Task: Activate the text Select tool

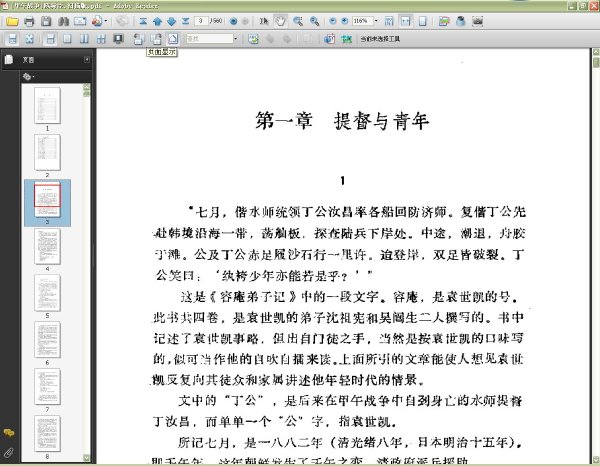Action: pyautogui.click(x=264, y=21)
